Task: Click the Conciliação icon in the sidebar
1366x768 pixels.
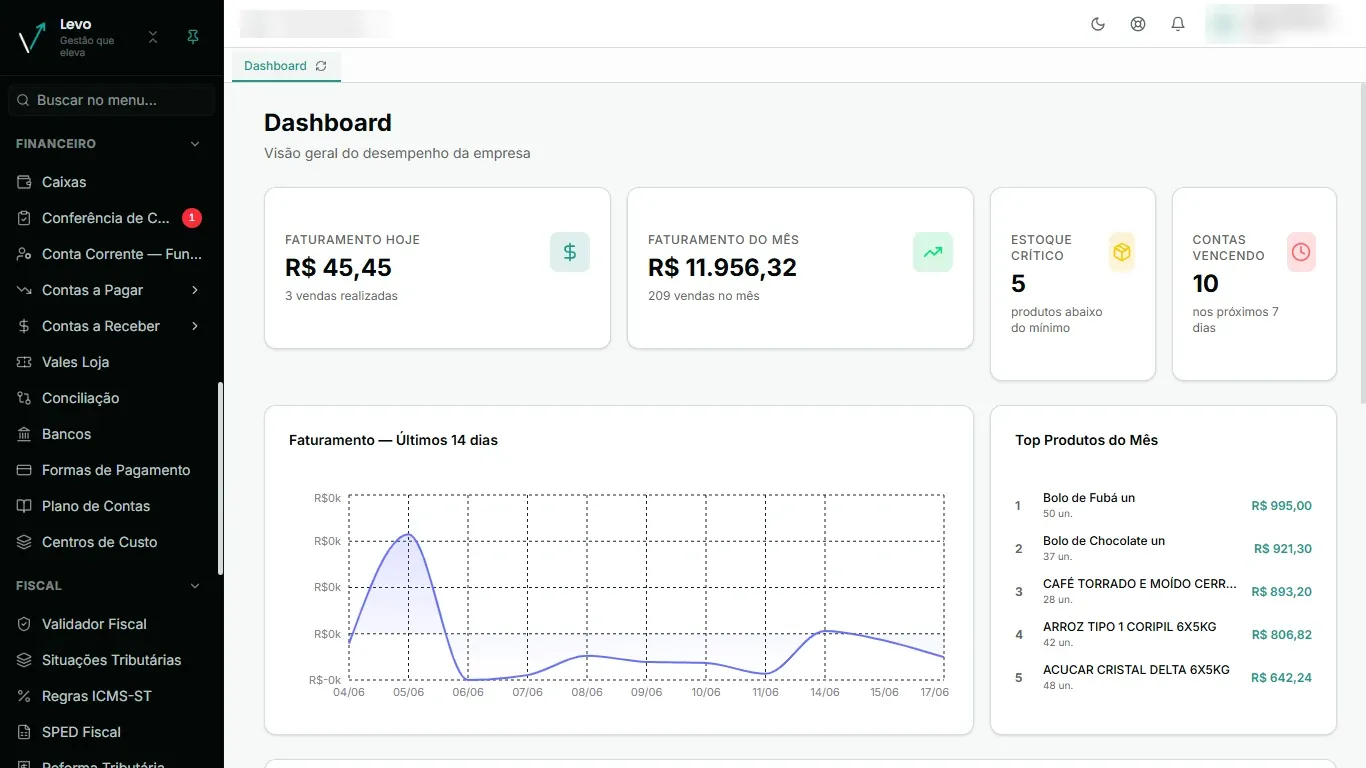Action: 24,398
